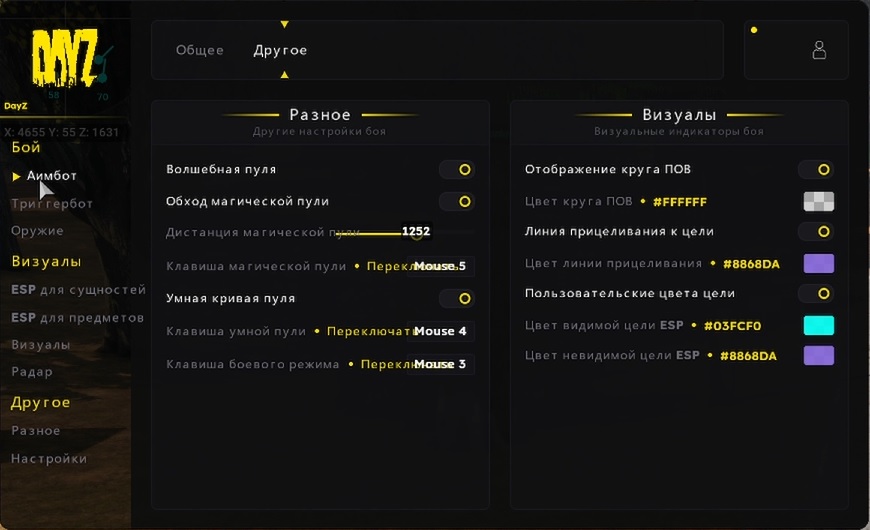The height and width of the screenshot is (530, 870).
Task: Click the yellow arrow below the Другое tab
Action: coord(284,75)
